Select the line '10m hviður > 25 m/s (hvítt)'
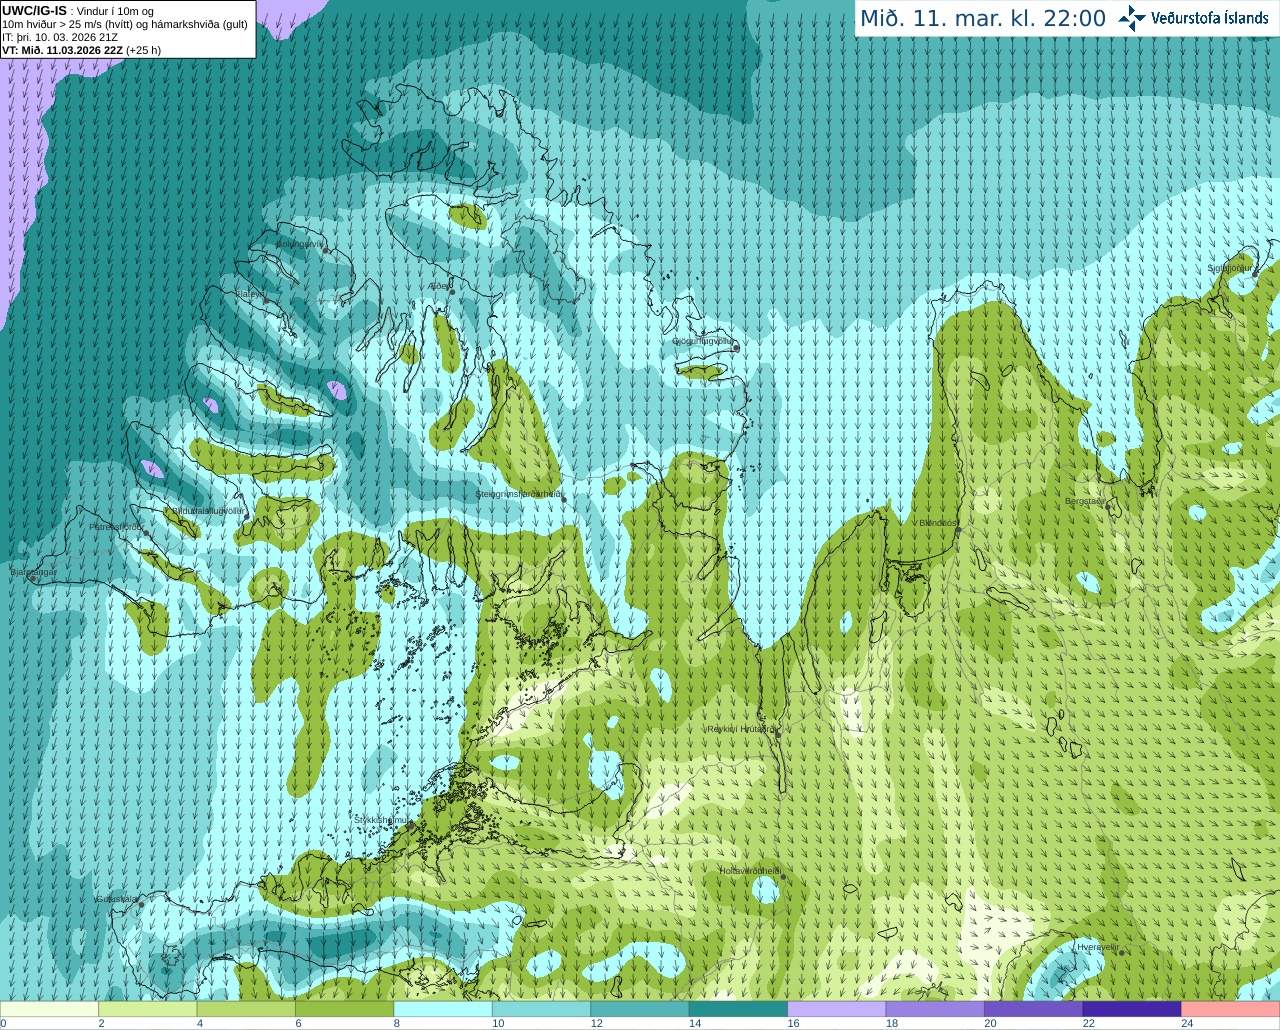Image resolution: width=1280 pixels, height=1030 pixels. pyautogui.click(x=69, y=24)
